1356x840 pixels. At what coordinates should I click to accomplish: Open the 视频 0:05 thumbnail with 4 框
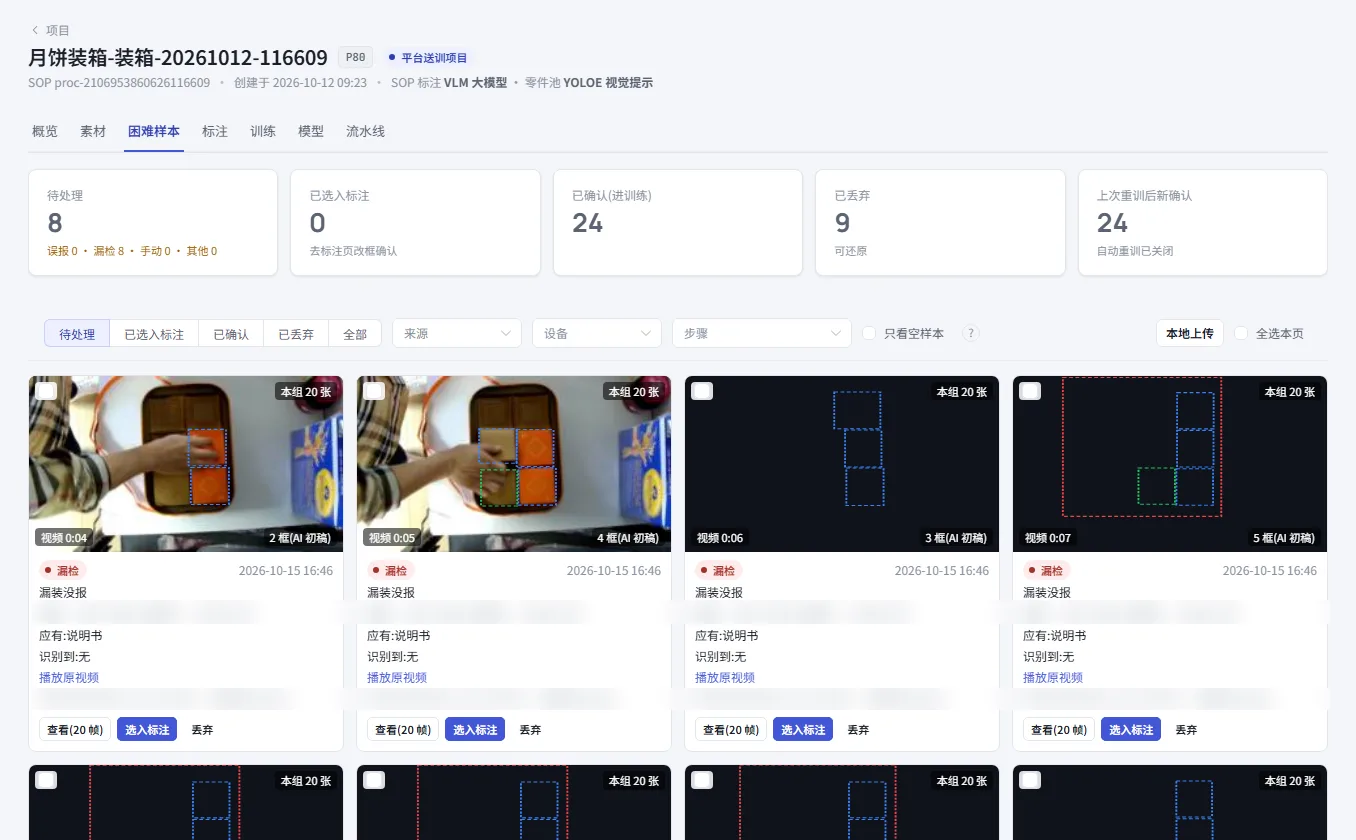tap(514, 464)
